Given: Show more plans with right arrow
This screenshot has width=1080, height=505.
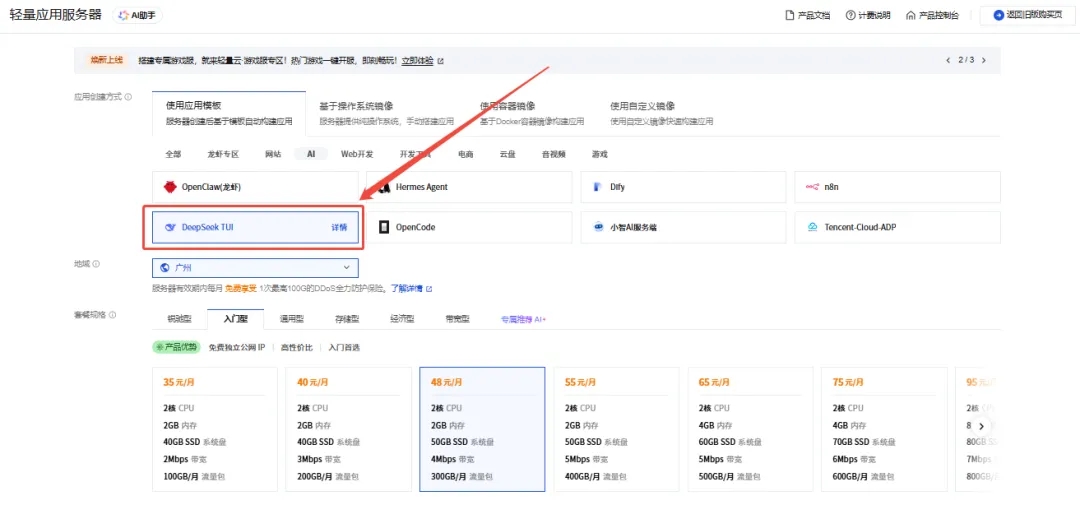Looking at the screenshot, I should (982, 426).
